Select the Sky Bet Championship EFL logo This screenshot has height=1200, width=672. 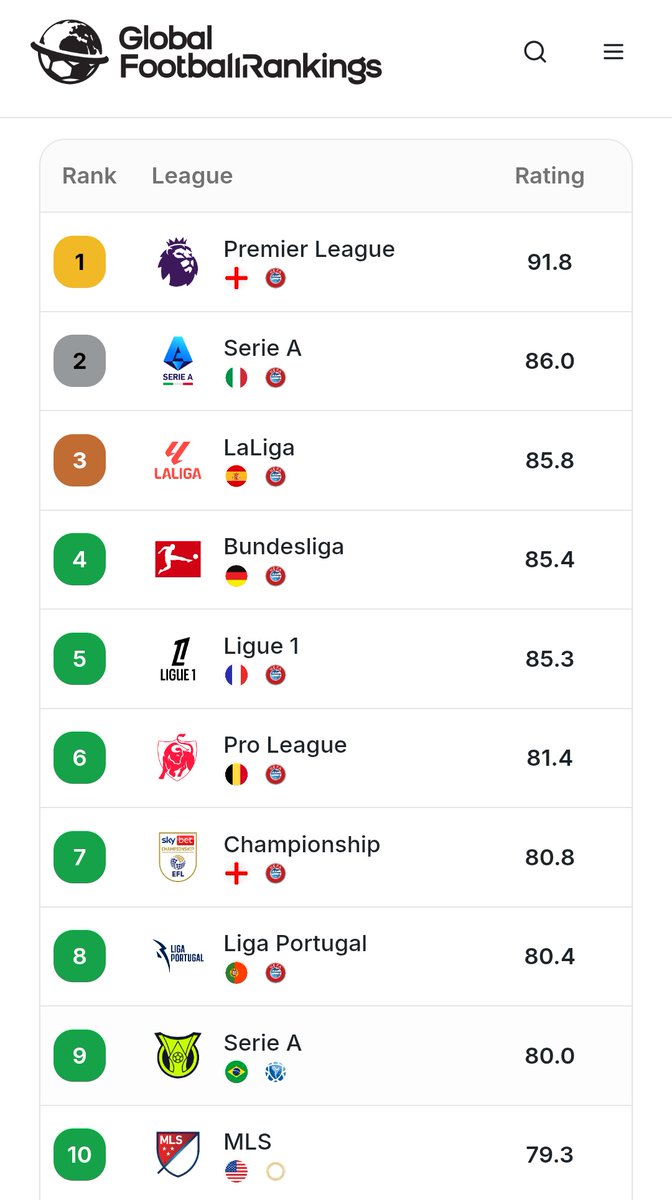(178, 857)
